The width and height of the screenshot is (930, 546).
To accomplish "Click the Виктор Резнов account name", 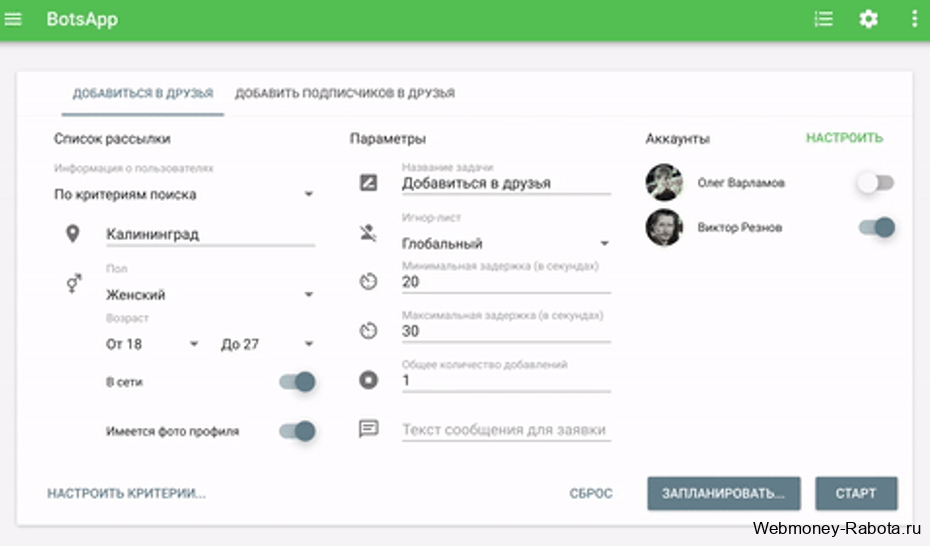I will coord(740,227).
